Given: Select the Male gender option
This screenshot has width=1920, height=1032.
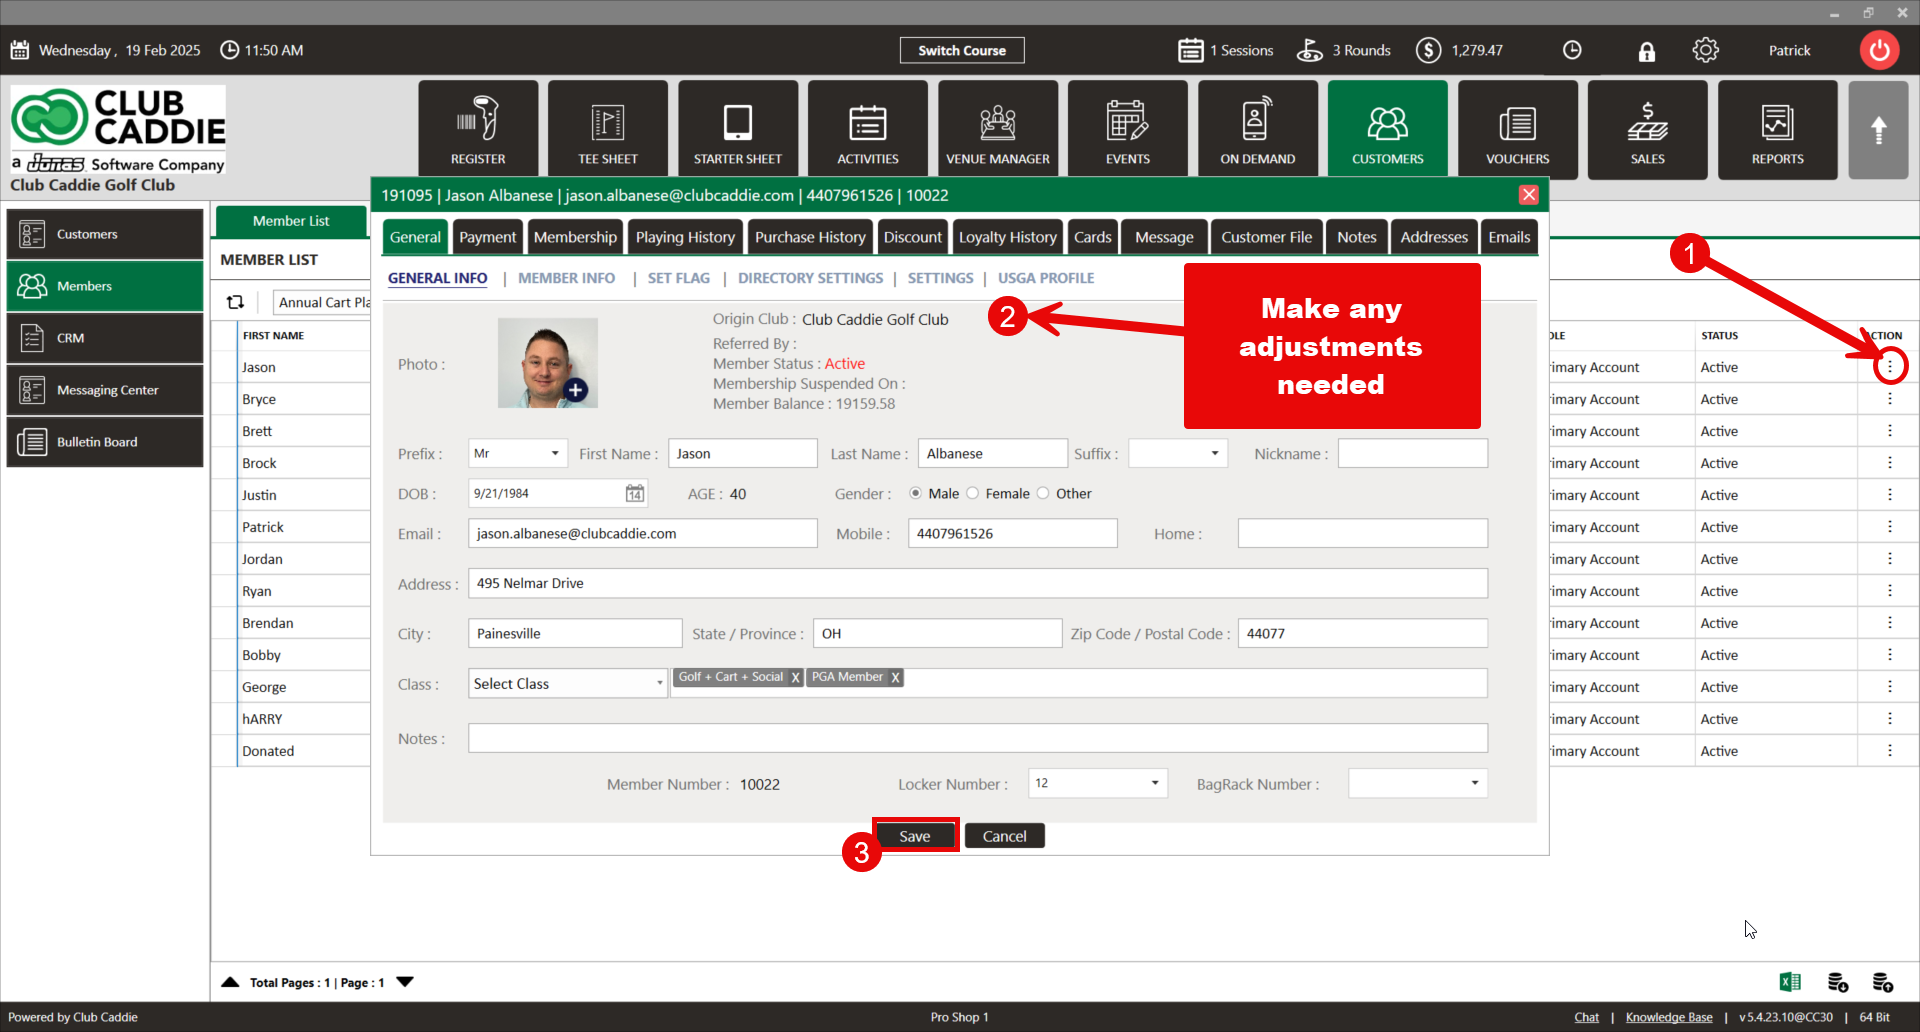Looking at the screenshot, I should pyautogui.click(x=915, y=493).
